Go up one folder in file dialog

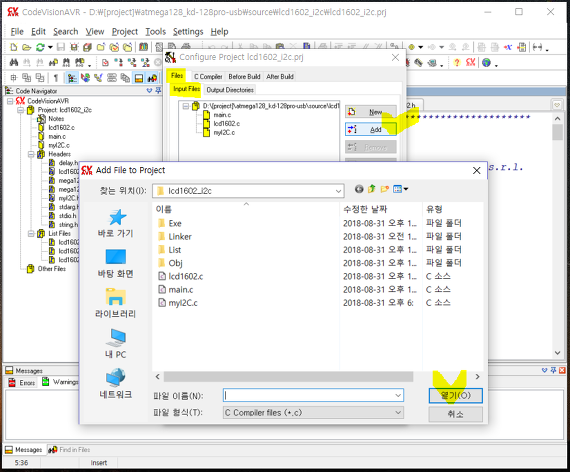(372, 189)
